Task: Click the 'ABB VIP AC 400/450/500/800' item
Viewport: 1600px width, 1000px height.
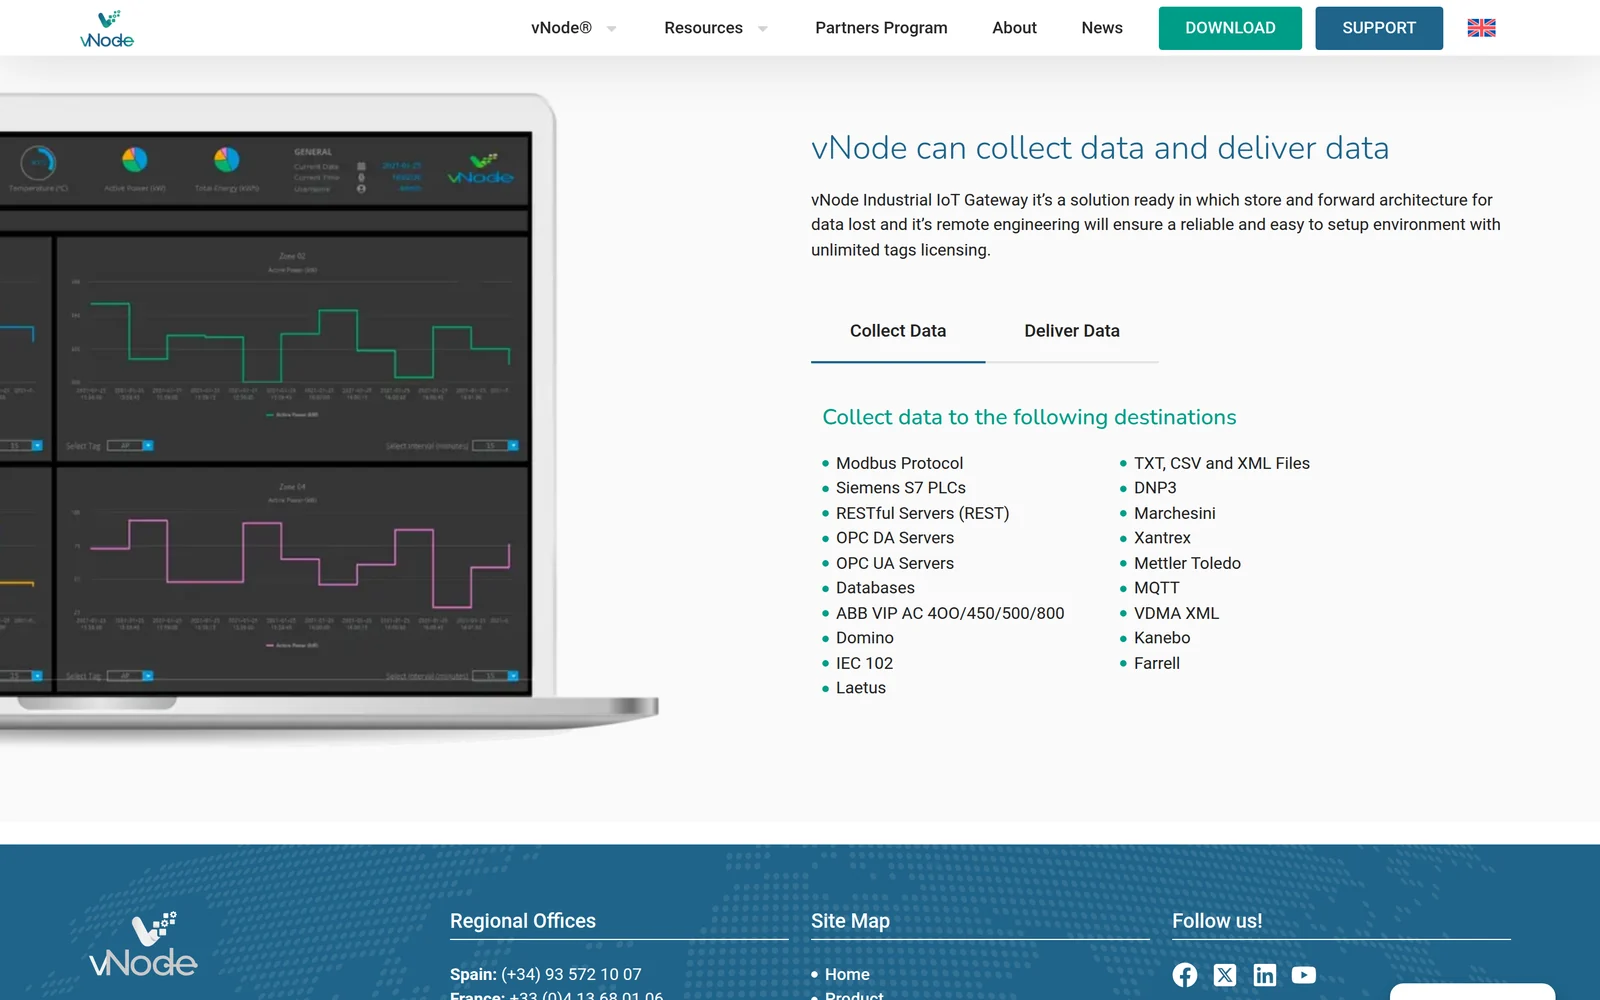Action: coord(950,613)
